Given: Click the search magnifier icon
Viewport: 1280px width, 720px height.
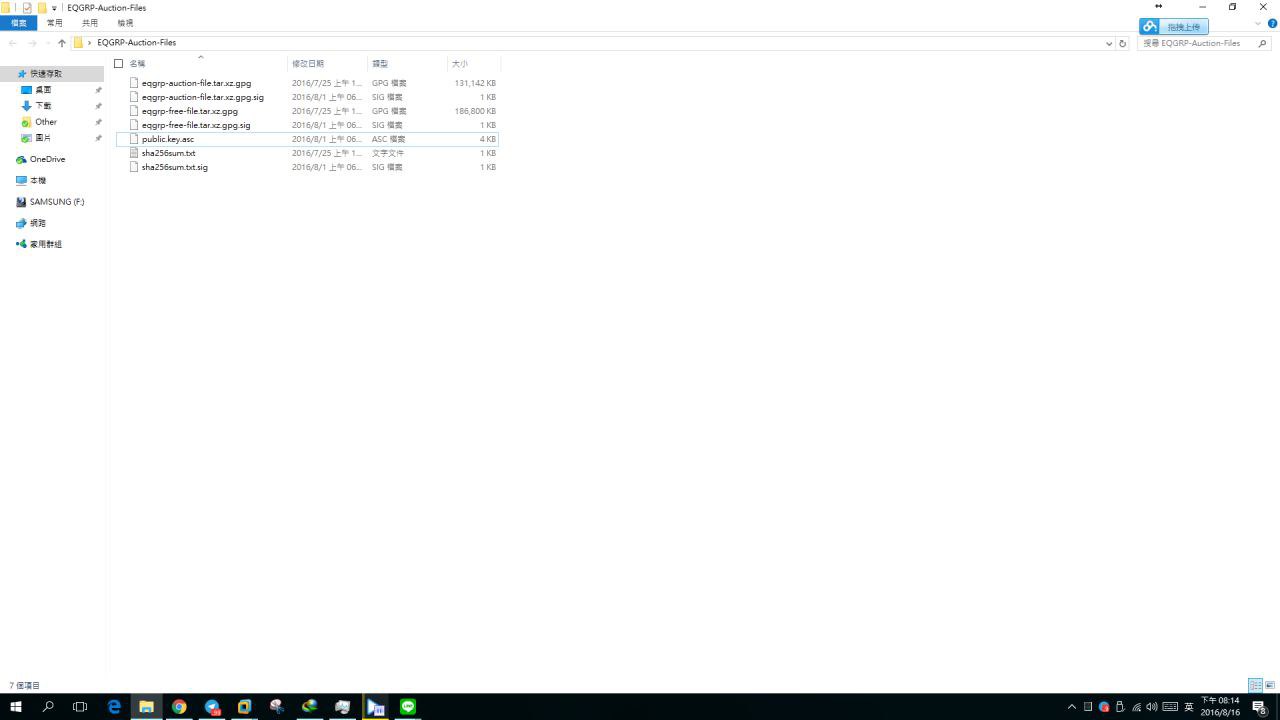Looking at the screenshot, I should 1263,43.
